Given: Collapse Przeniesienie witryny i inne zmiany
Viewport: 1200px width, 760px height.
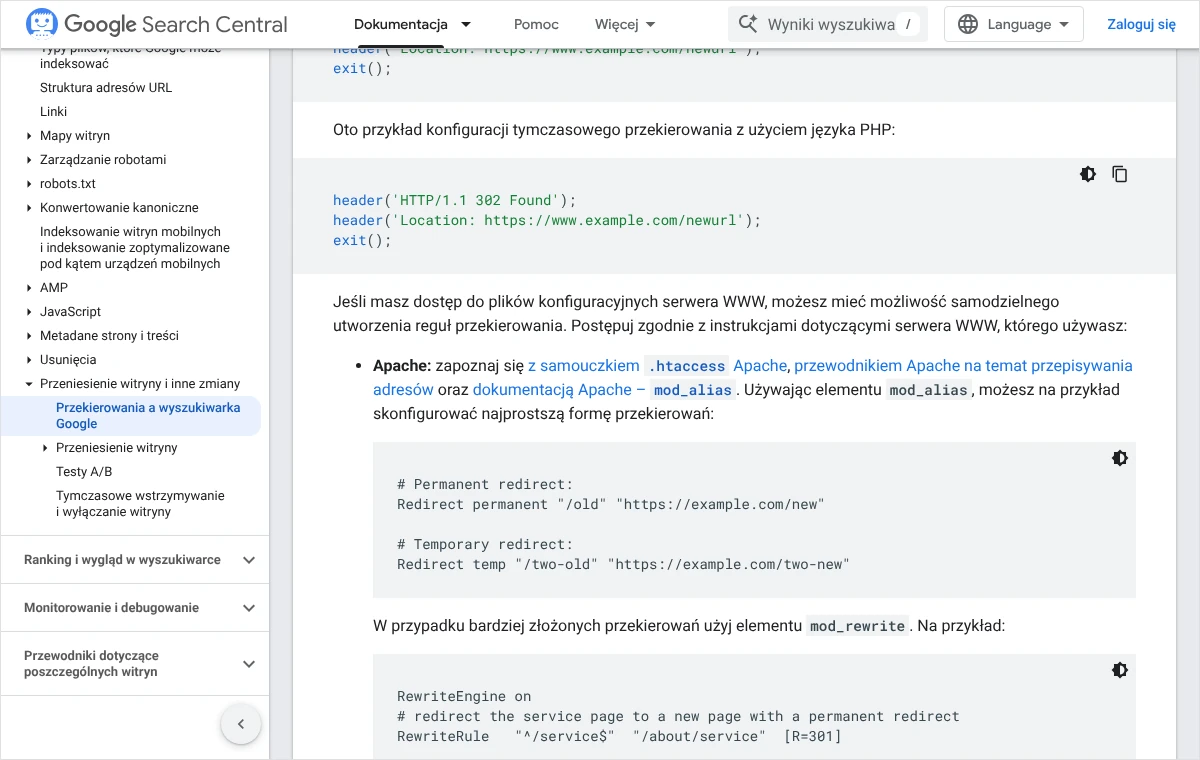Looking at the screenshot, I should 29,384.
